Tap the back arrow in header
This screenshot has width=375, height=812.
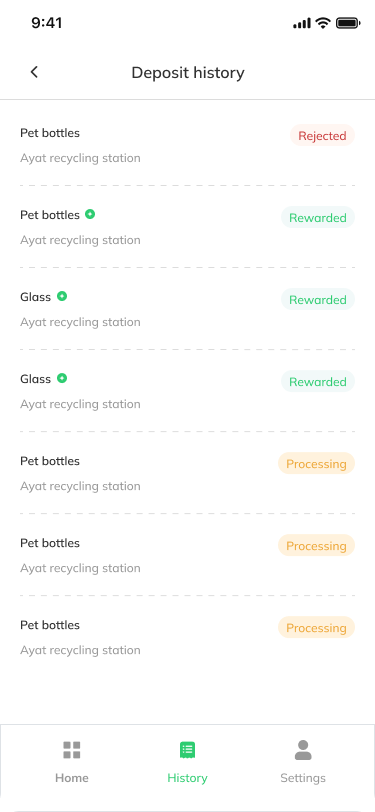point(34,72)
